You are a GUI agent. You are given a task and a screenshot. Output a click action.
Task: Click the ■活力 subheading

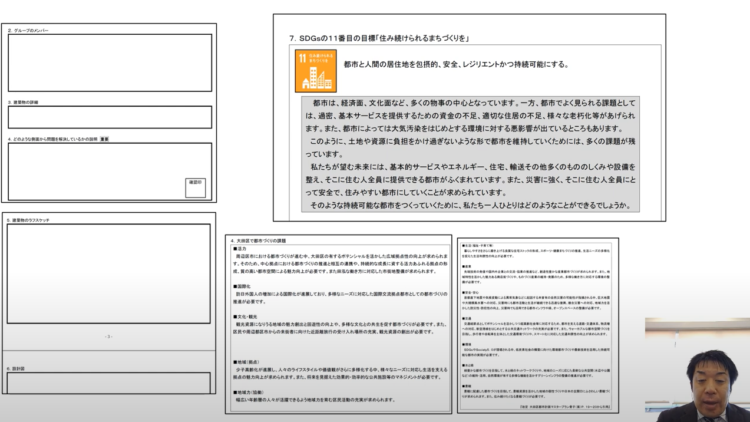[240, 249]
